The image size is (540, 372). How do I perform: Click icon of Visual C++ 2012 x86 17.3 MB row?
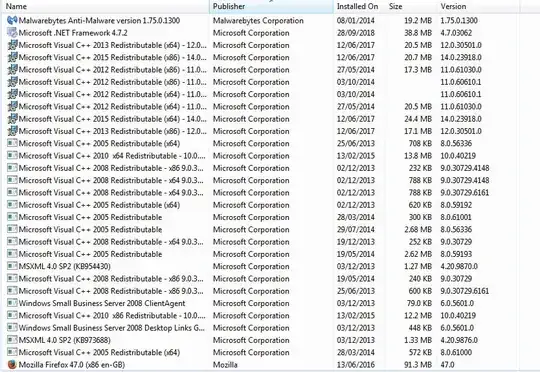(x=12, y=70)
